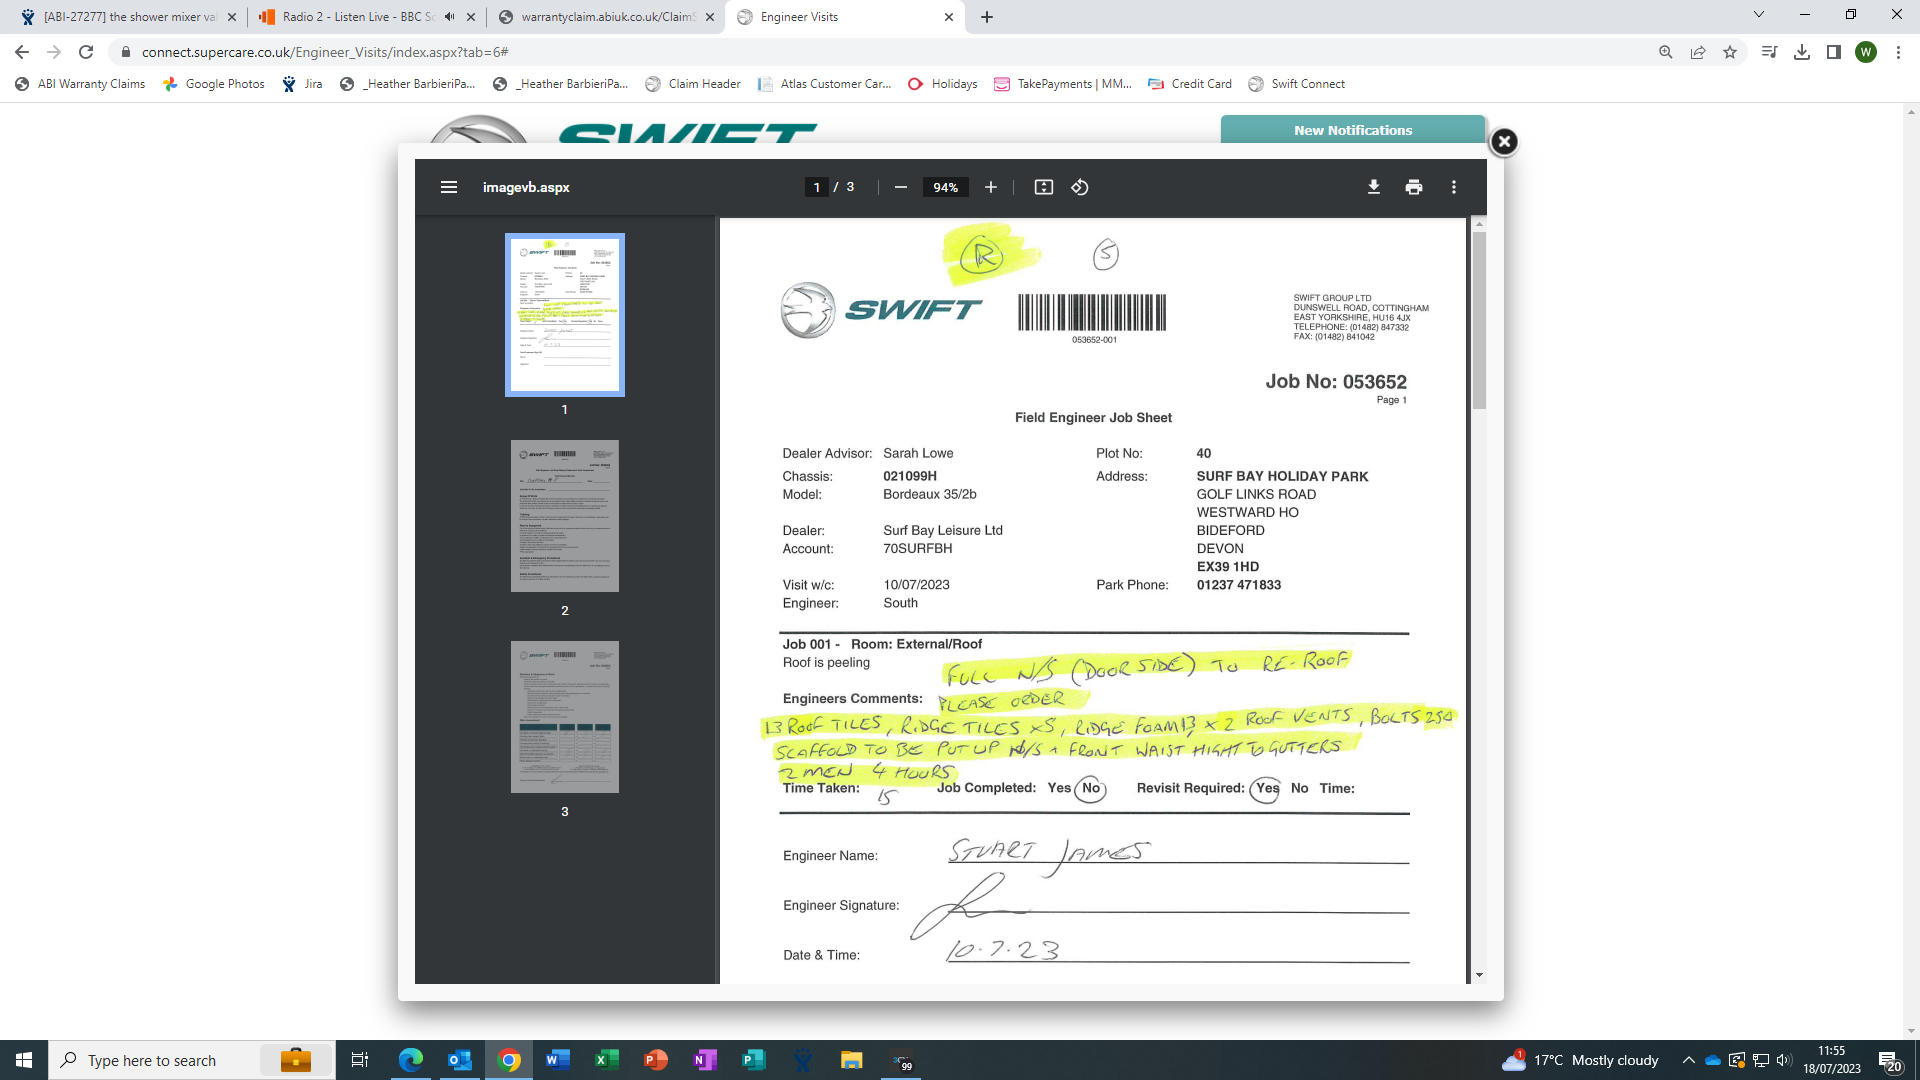This screenshot has width=1920, height=1080.
Task: Click the page number input field
Action: click(816, 187)
